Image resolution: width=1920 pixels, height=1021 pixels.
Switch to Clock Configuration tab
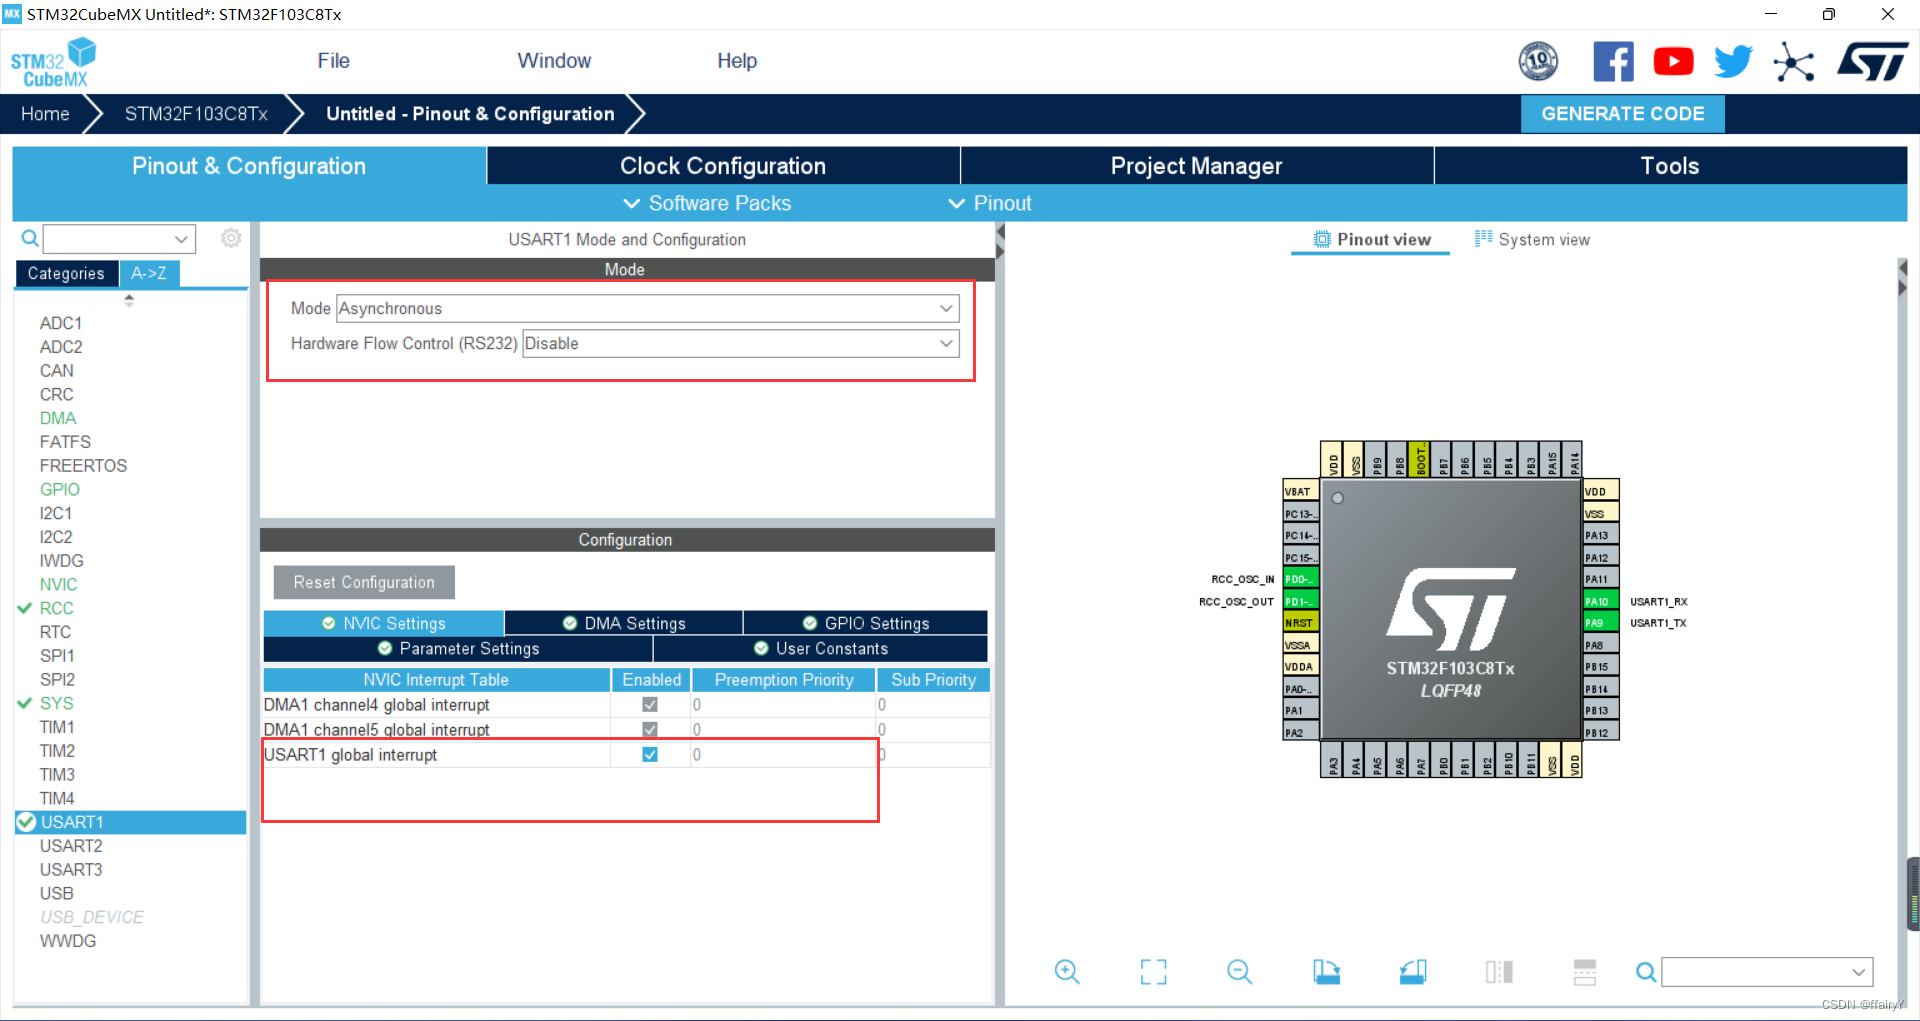coord(723,166)
